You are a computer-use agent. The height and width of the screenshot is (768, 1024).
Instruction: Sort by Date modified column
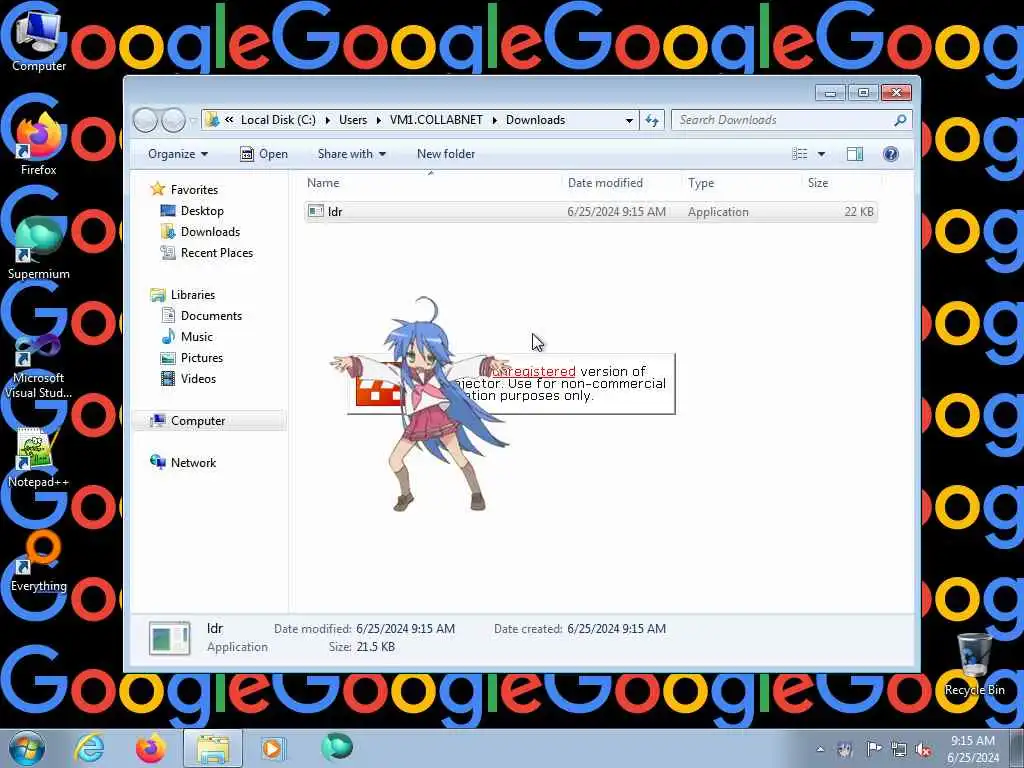pos(621,183)
